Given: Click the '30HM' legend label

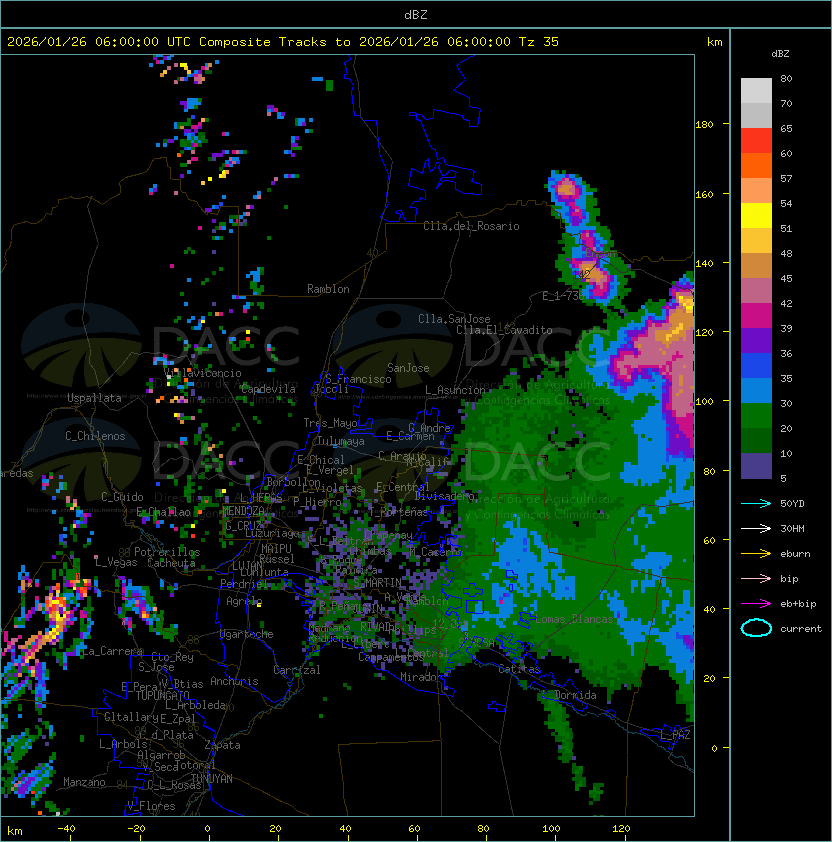Looking at the screenshot, I should (x=792, y=528).
